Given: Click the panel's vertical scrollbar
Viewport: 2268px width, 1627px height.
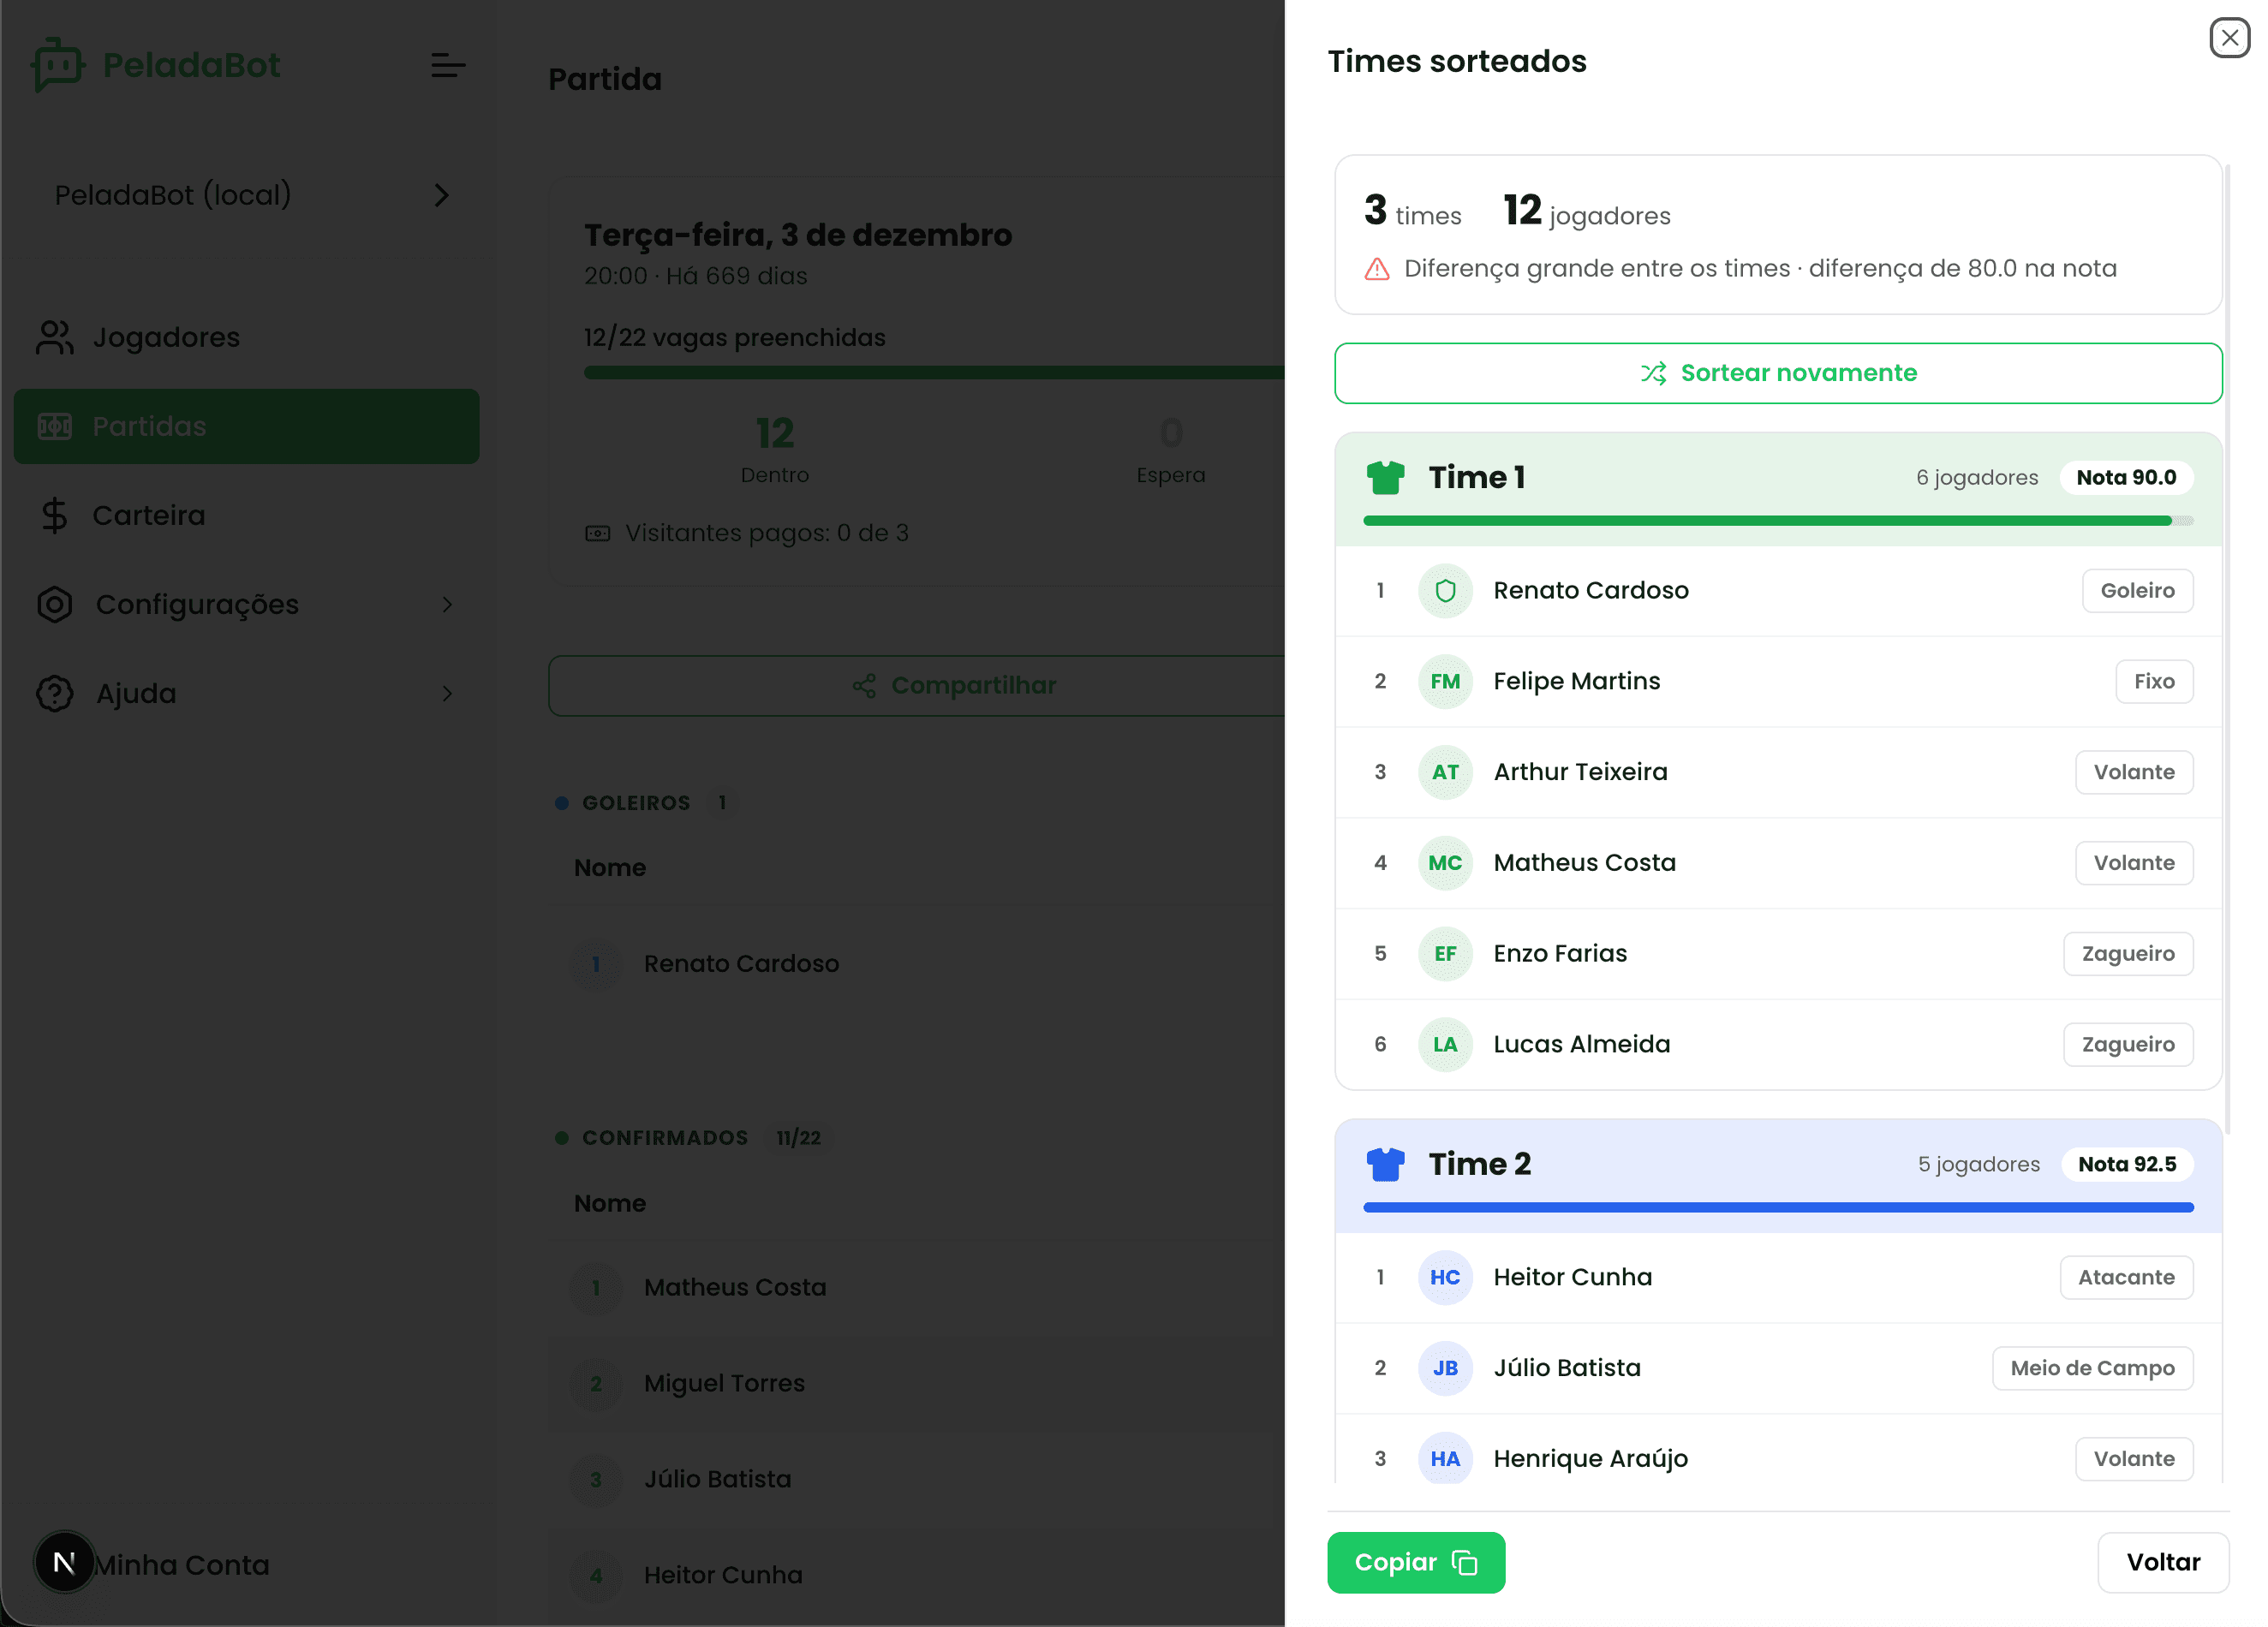Looking at the screenshot, I should (2228, 650).
